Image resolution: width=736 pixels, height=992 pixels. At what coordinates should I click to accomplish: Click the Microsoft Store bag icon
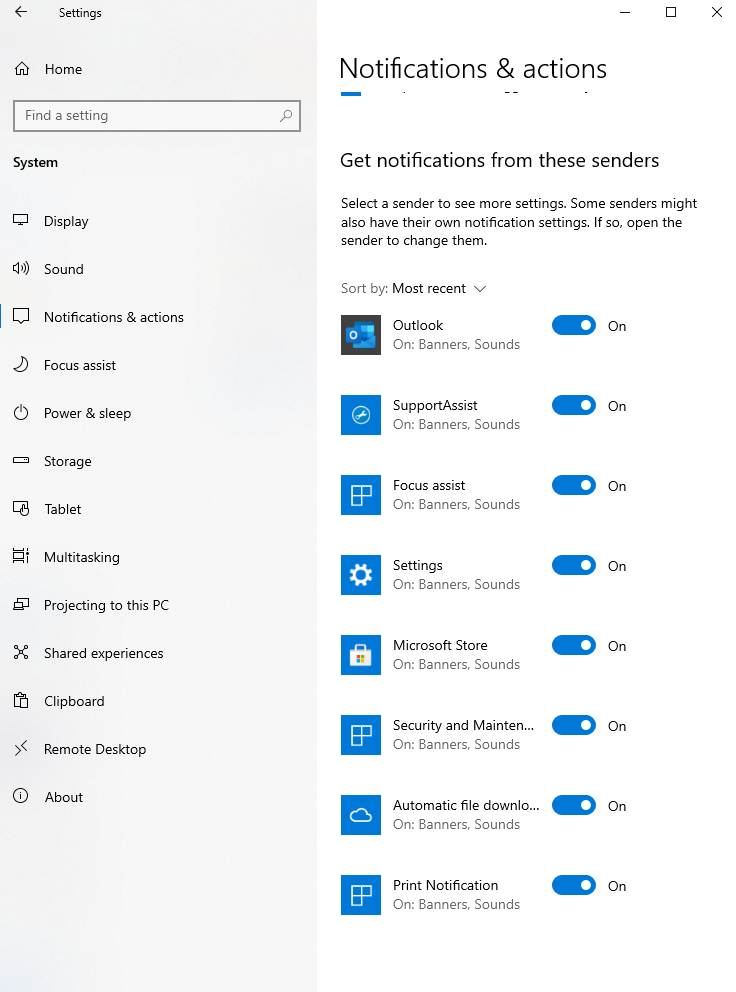point(361,655)
